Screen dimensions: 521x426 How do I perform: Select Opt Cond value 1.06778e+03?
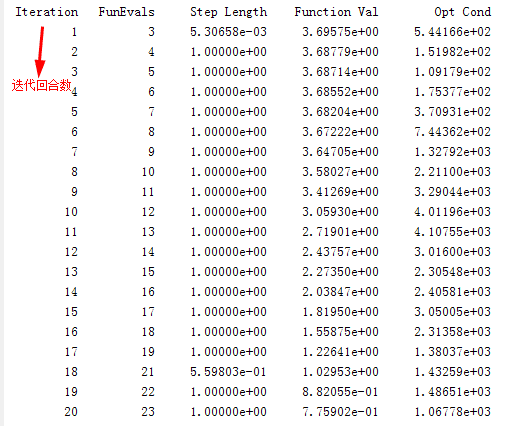452,412
